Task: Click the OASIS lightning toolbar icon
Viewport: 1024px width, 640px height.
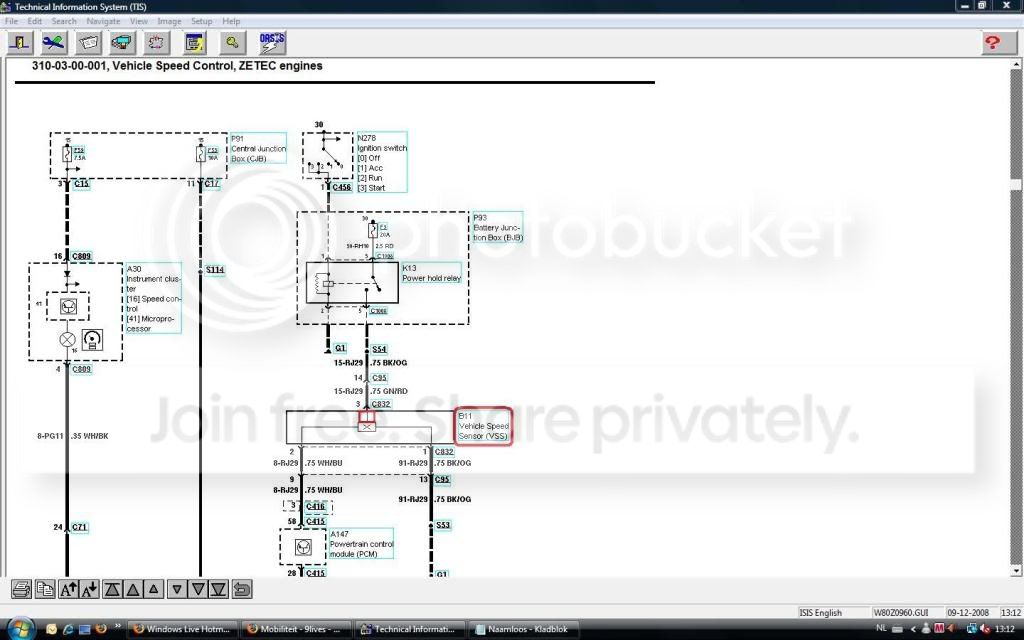Action: click(272, 43)
